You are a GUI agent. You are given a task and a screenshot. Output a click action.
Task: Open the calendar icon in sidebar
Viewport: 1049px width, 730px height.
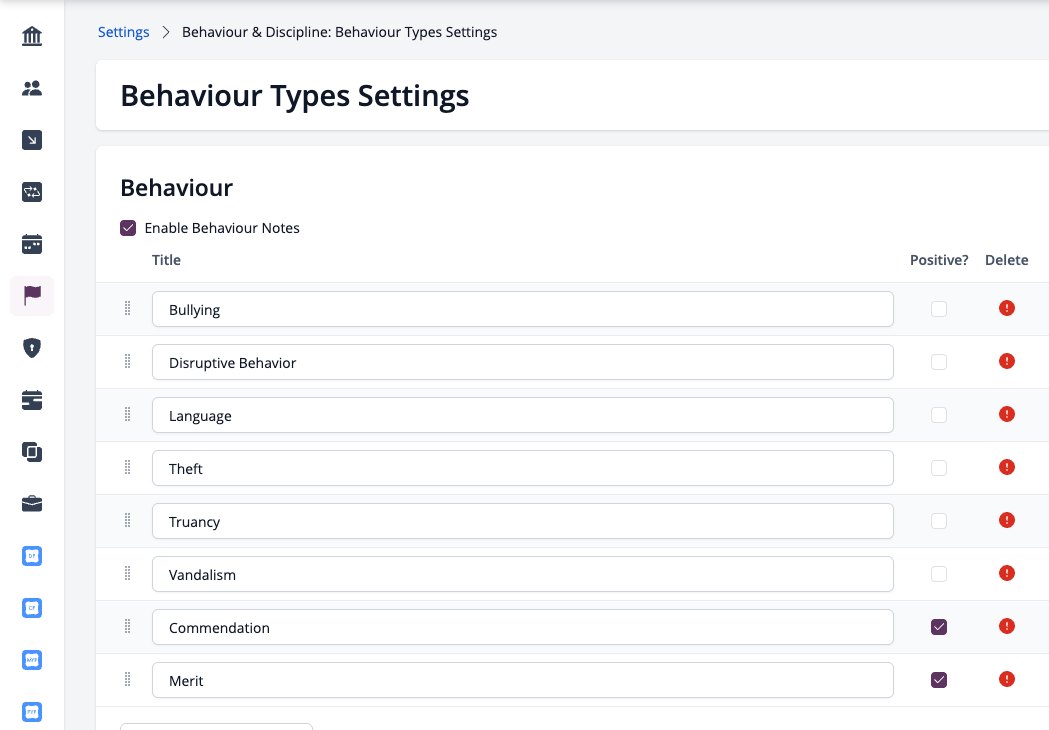pyautogui.click(x=32, y=244)
